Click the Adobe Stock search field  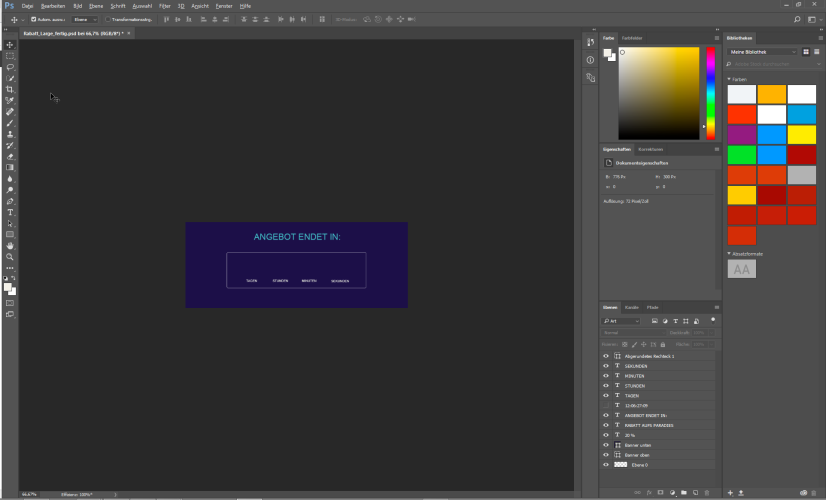[773, 64]
